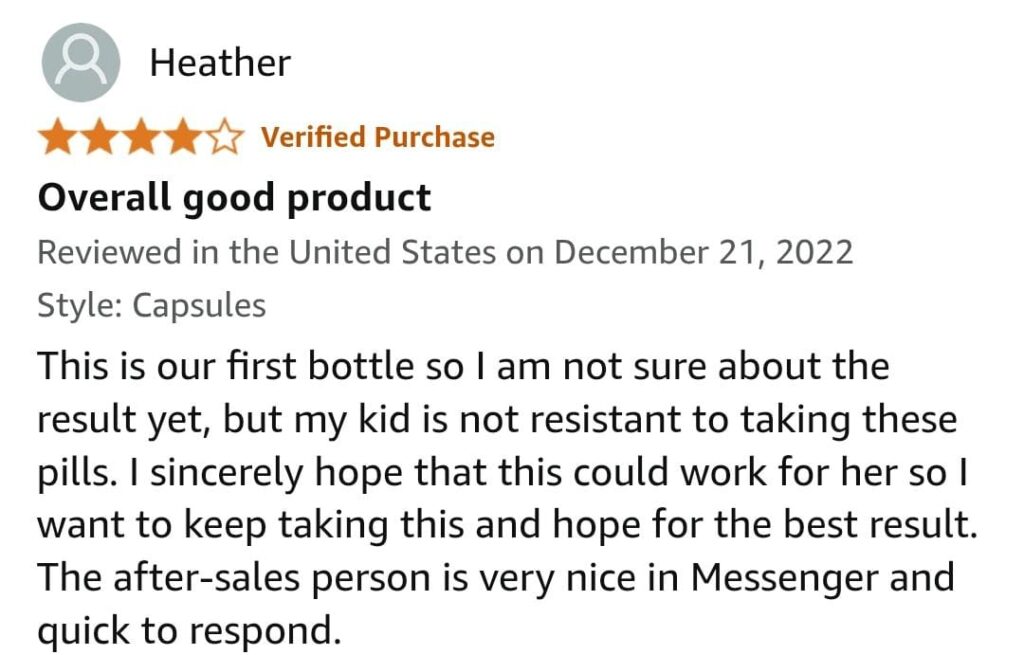Click the first filled rating star
The width and height of the screenshot is (1024, 655).
click(58, 137)
